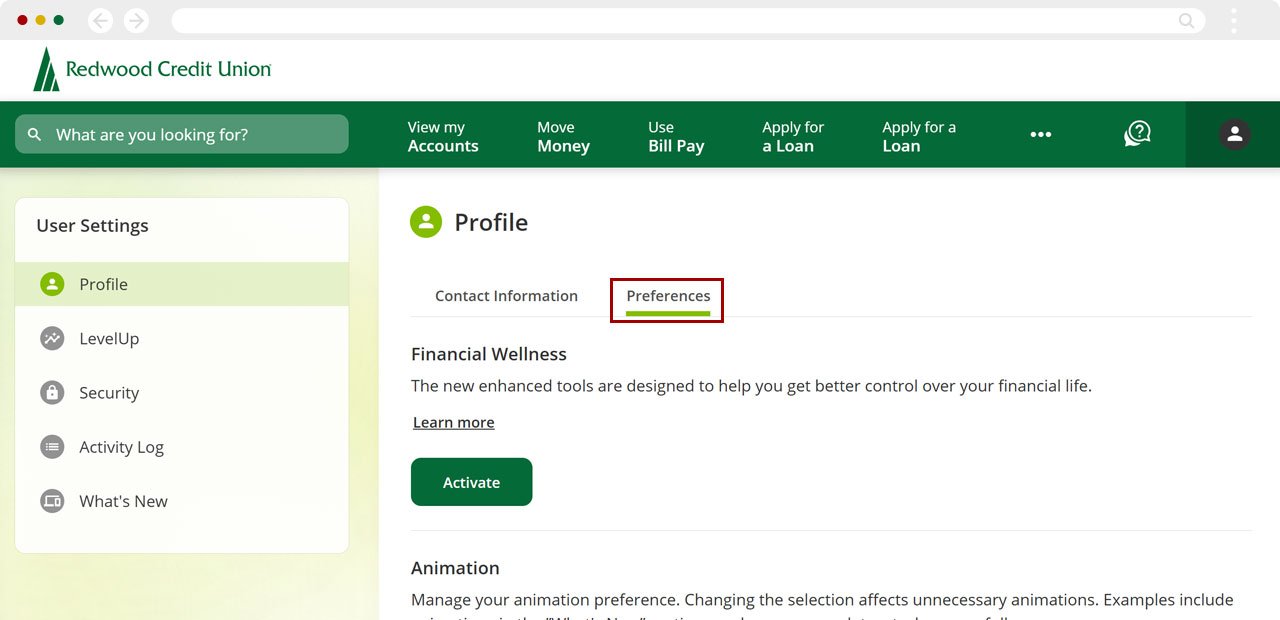Viewport: 1280px width, 620px height.
Task: Open the View my Accounts menu
Action: pyautogui.click(x=442, y=135)
